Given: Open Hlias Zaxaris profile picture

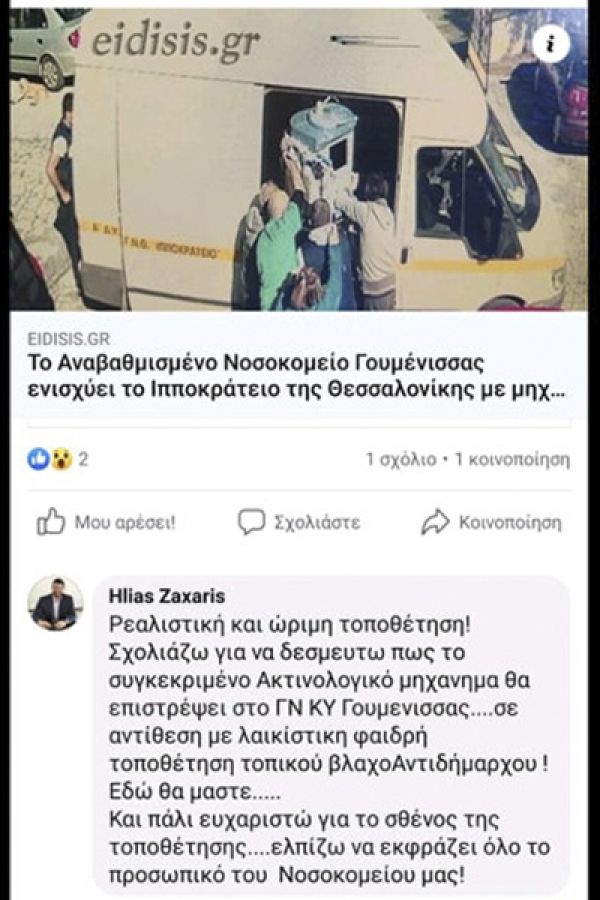Looking at the screenshot, I should 56,603.
